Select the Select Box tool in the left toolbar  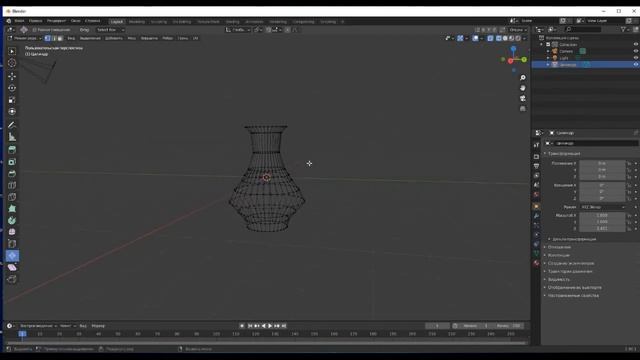(x=12, y=51)
